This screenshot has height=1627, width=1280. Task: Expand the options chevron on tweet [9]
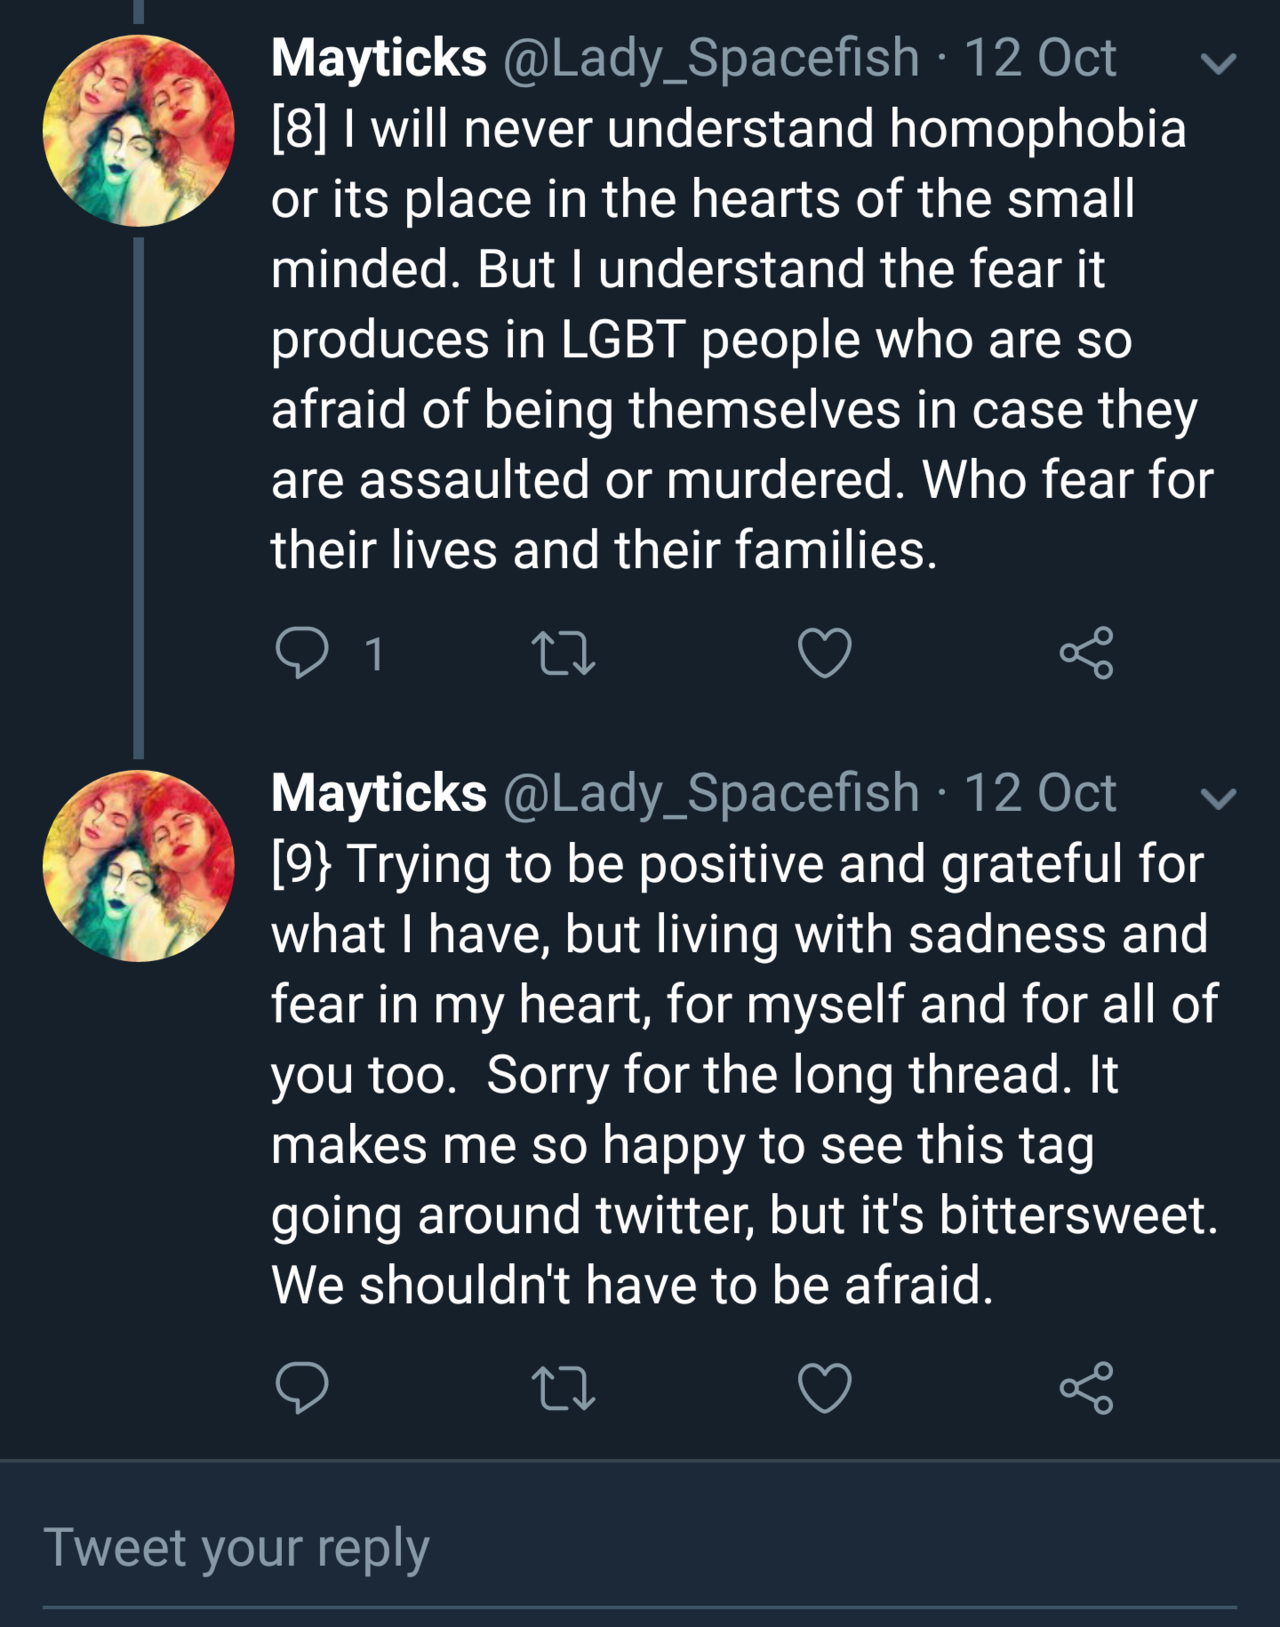pos(1218,798)
